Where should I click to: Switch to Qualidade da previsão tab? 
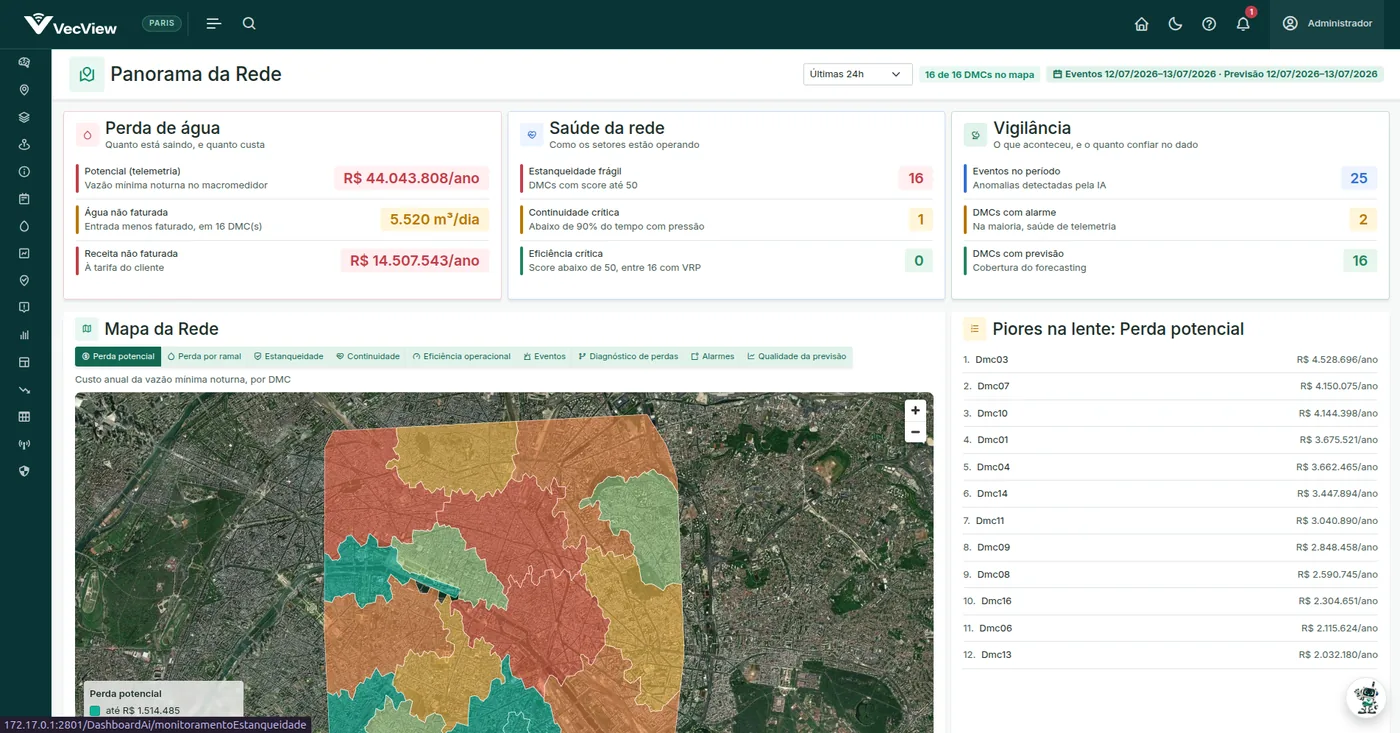click(797, 356)
